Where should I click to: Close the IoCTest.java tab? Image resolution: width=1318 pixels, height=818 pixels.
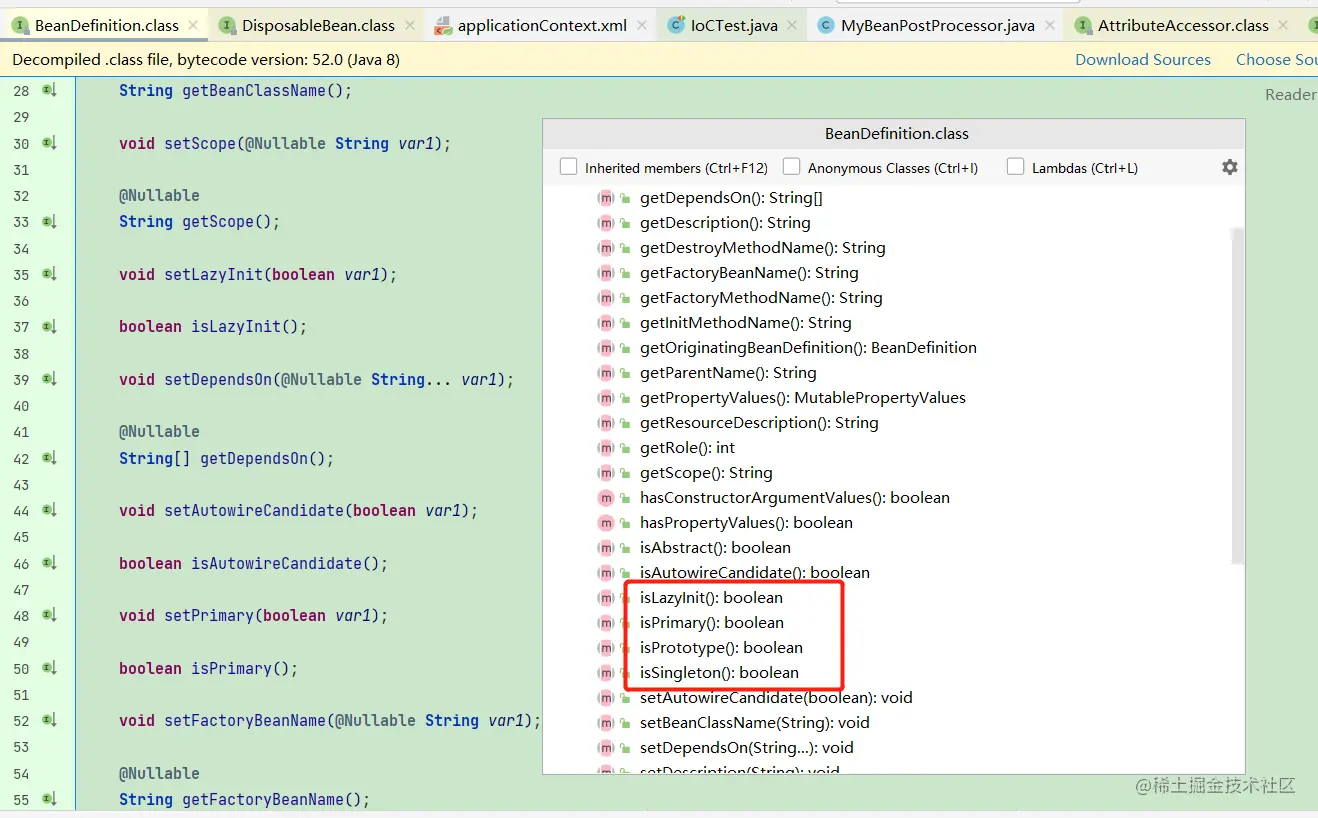[x=792, y=25]
